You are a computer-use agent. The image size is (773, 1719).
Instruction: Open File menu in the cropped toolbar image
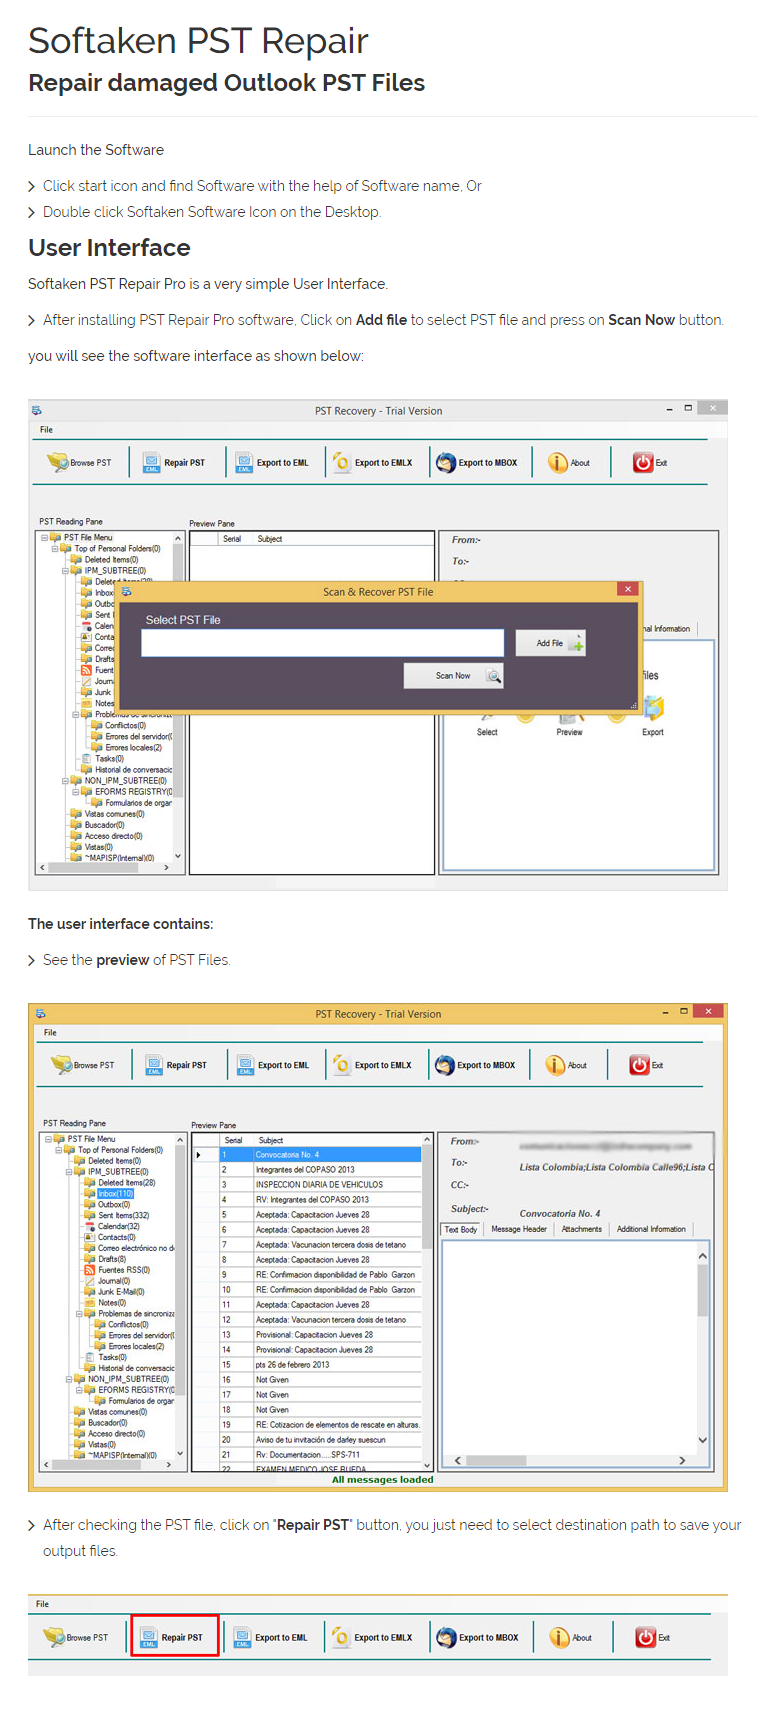click(x=43, y=1604)
